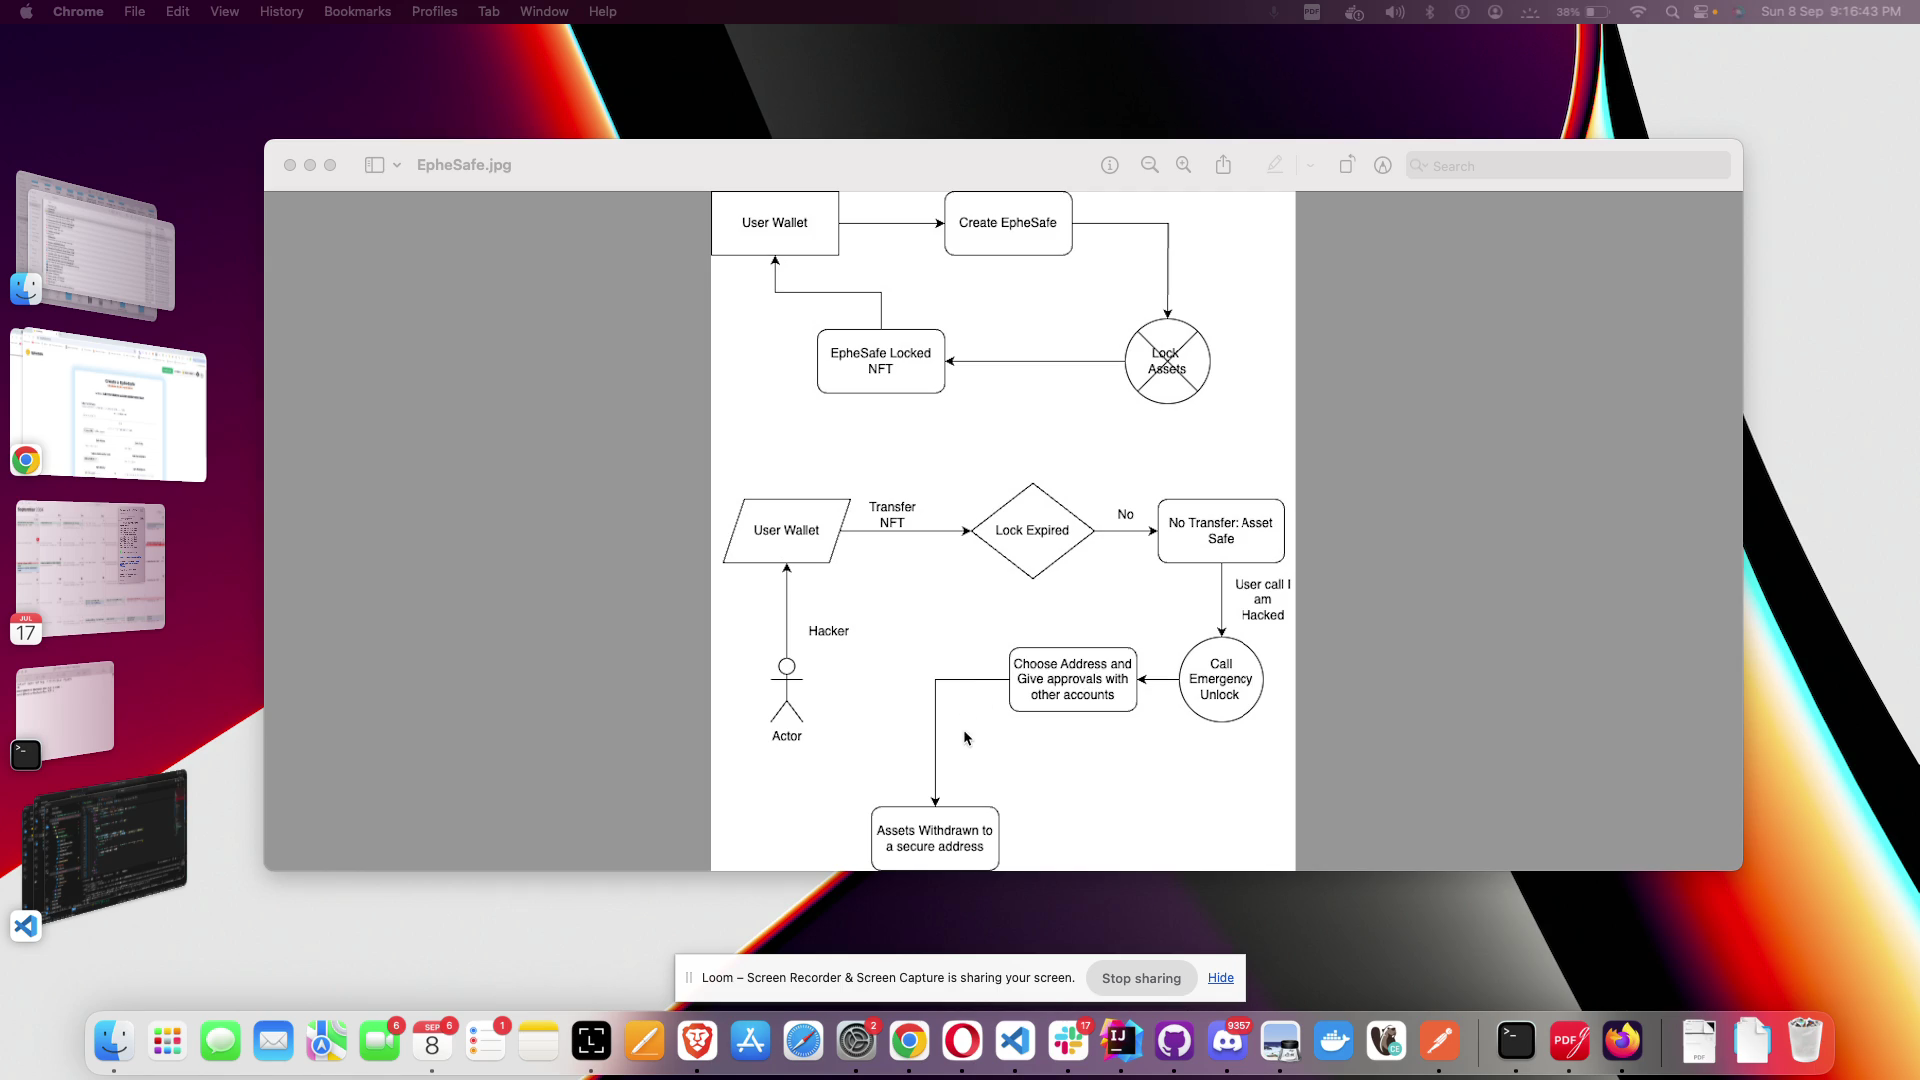Screen dimensions: 1920x1080
Task: Open Reminders from the Dock
Action: click(x=485, y=1041)
